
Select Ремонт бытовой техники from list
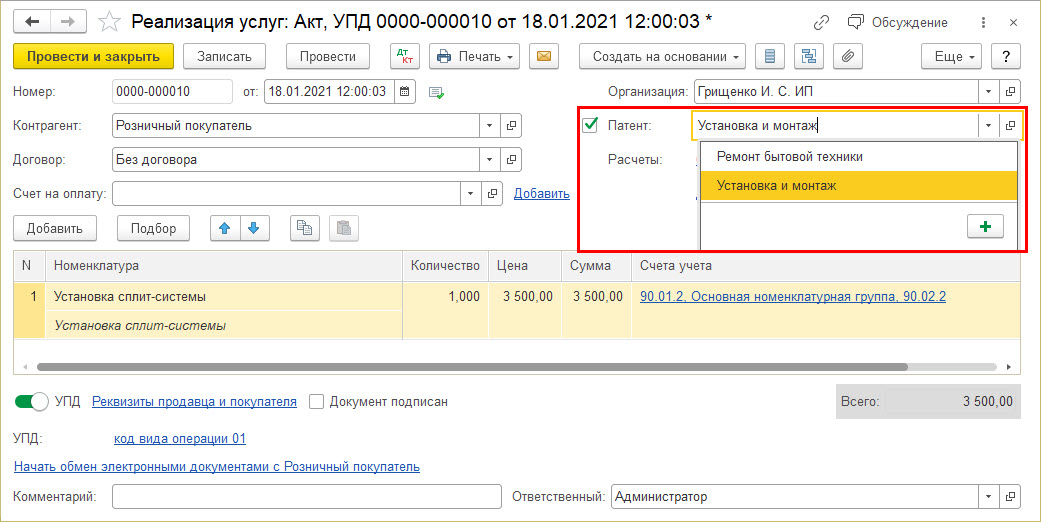point(859,157)
